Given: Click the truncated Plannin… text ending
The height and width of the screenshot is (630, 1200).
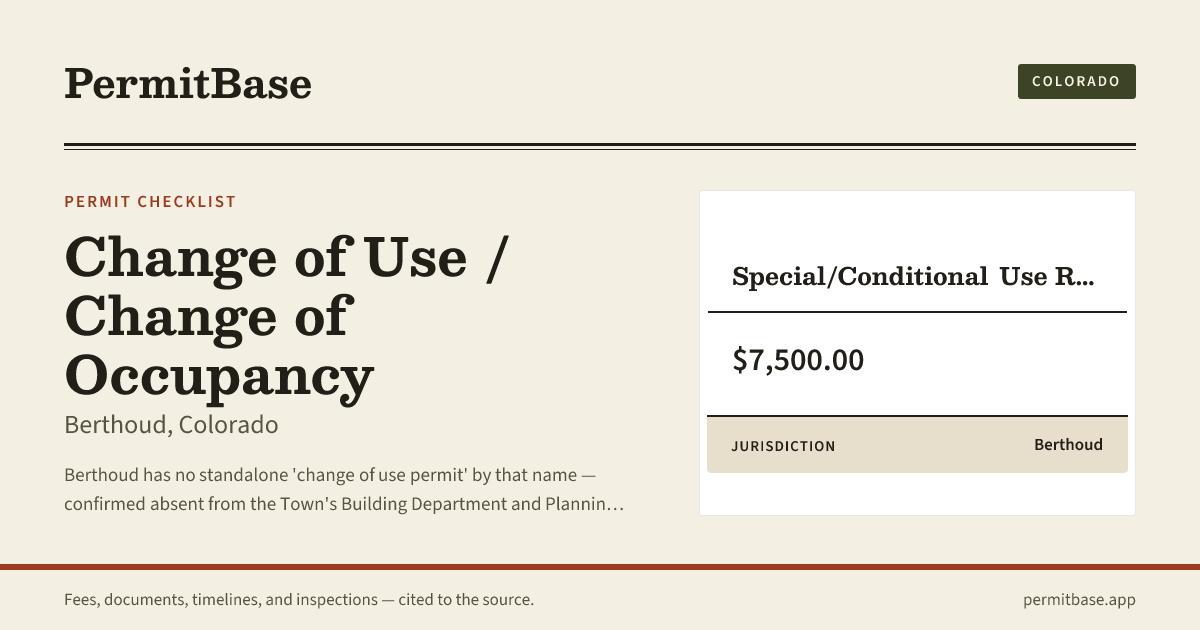Looking at the screenshot, I should click(x=586, y=503).
